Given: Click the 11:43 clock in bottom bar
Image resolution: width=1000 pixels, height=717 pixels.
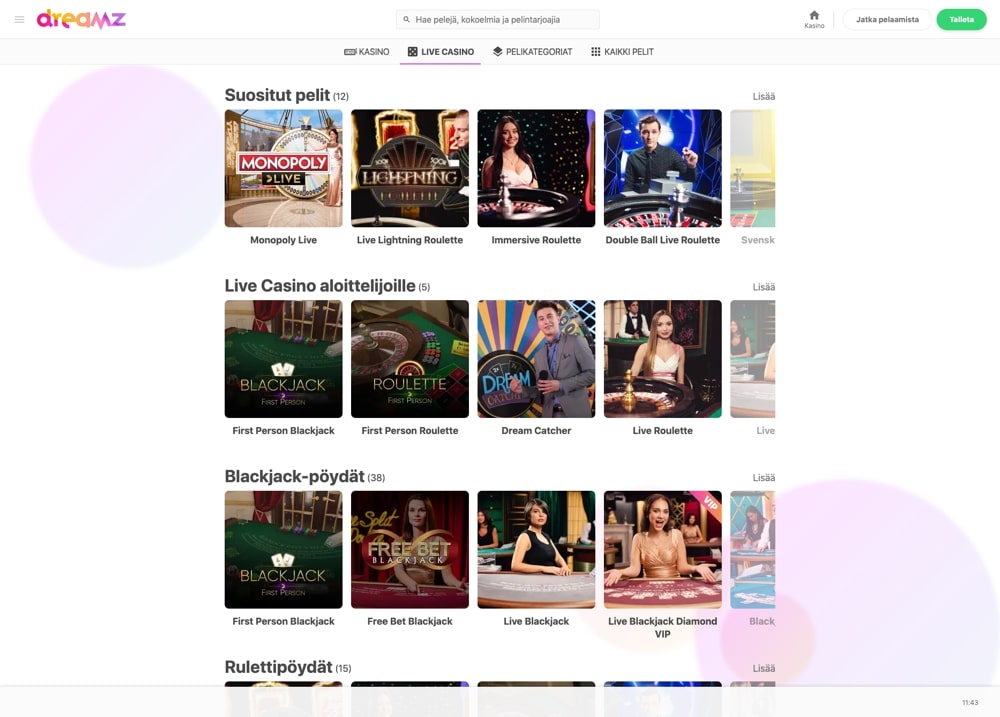Looking at the screenshot, I should 970,702.
